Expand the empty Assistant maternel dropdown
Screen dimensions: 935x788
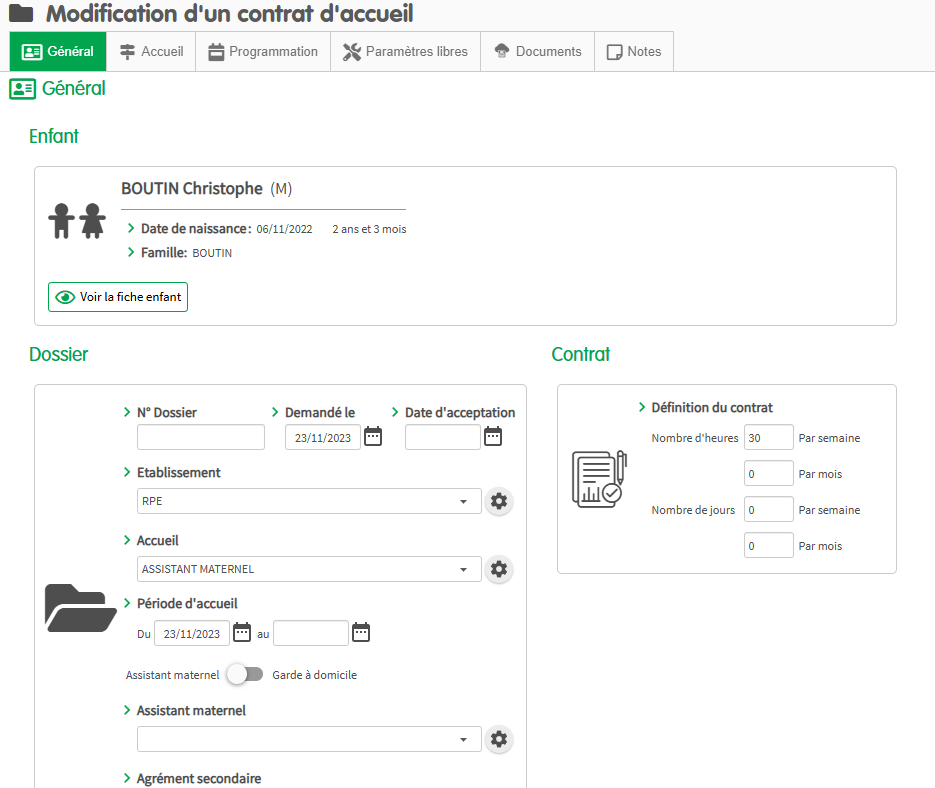[x=309, y=739]
